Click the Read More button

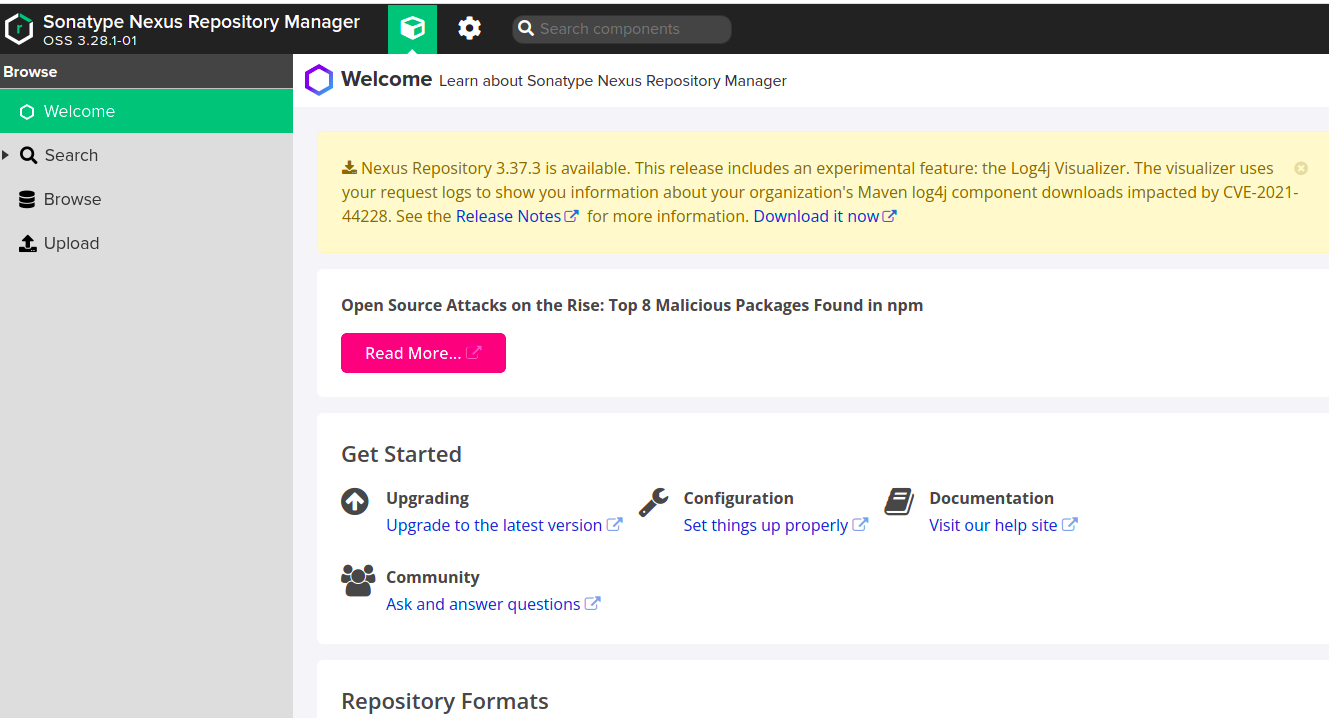(423, 352)
